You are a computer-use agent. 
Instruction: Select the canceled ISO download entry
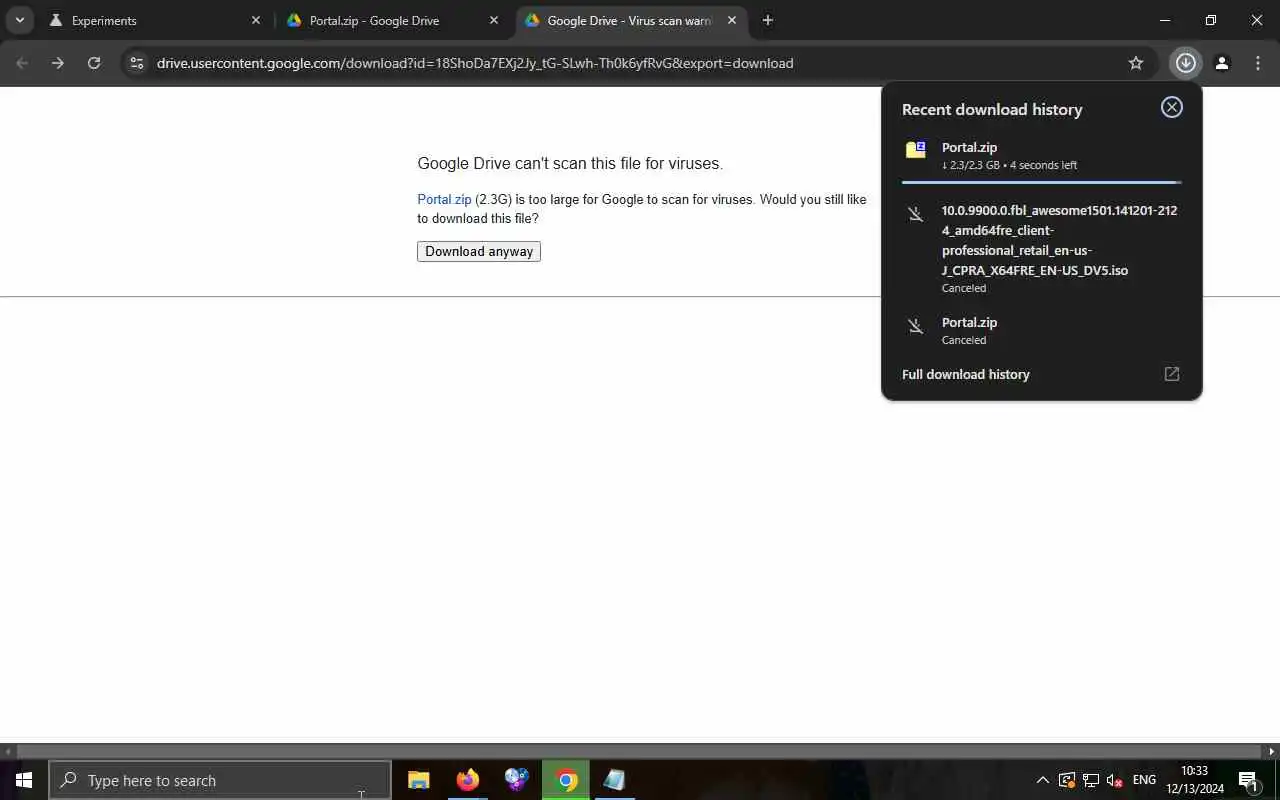click(x=1041, y=249)
